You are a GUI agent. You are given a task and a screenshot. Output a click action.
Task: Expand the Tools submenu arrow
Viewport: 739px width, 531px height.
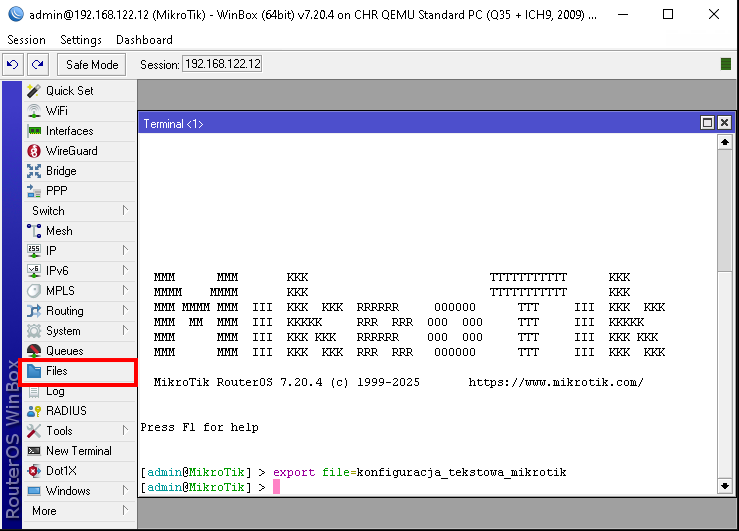pyautogui.click(x=125, y=430)
